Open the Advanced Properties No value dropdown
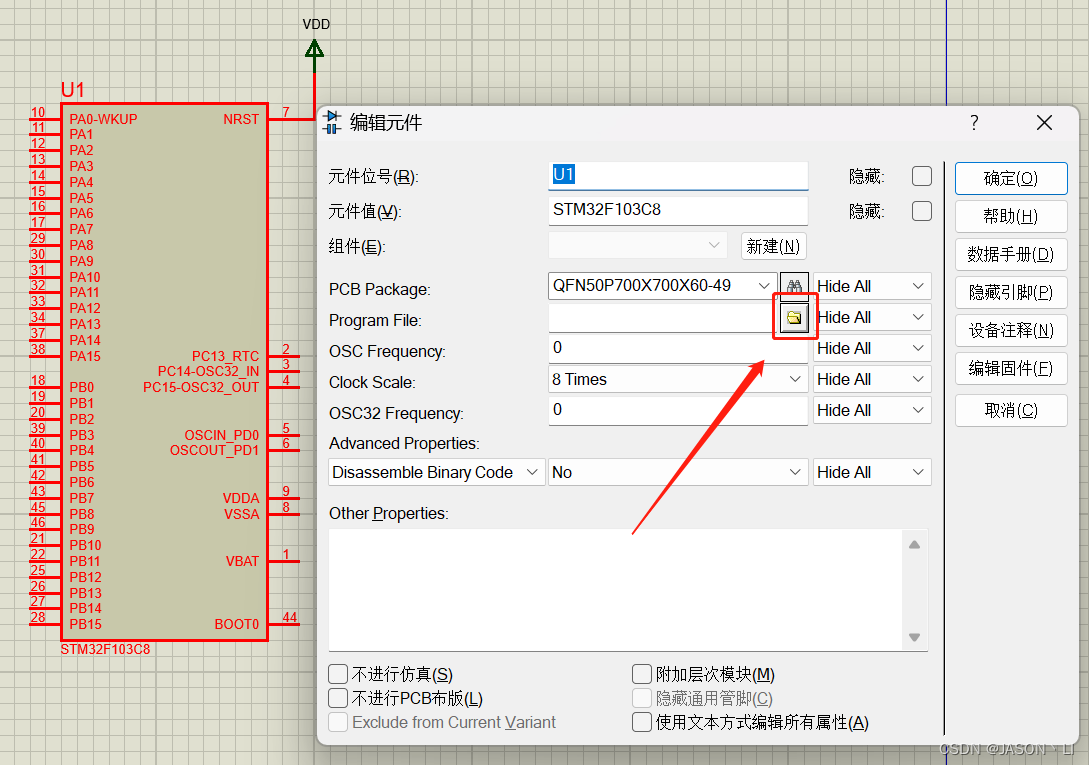The width and height of the screenshot is (1089, 765). 678,472
